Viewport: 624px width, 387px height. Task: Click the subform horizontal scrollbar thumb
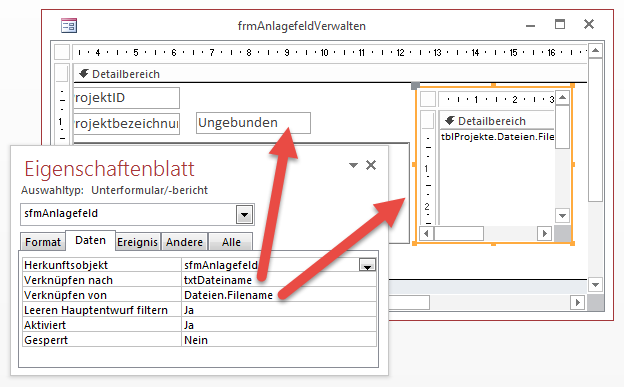pyautogui.click(x=458, y=233)
